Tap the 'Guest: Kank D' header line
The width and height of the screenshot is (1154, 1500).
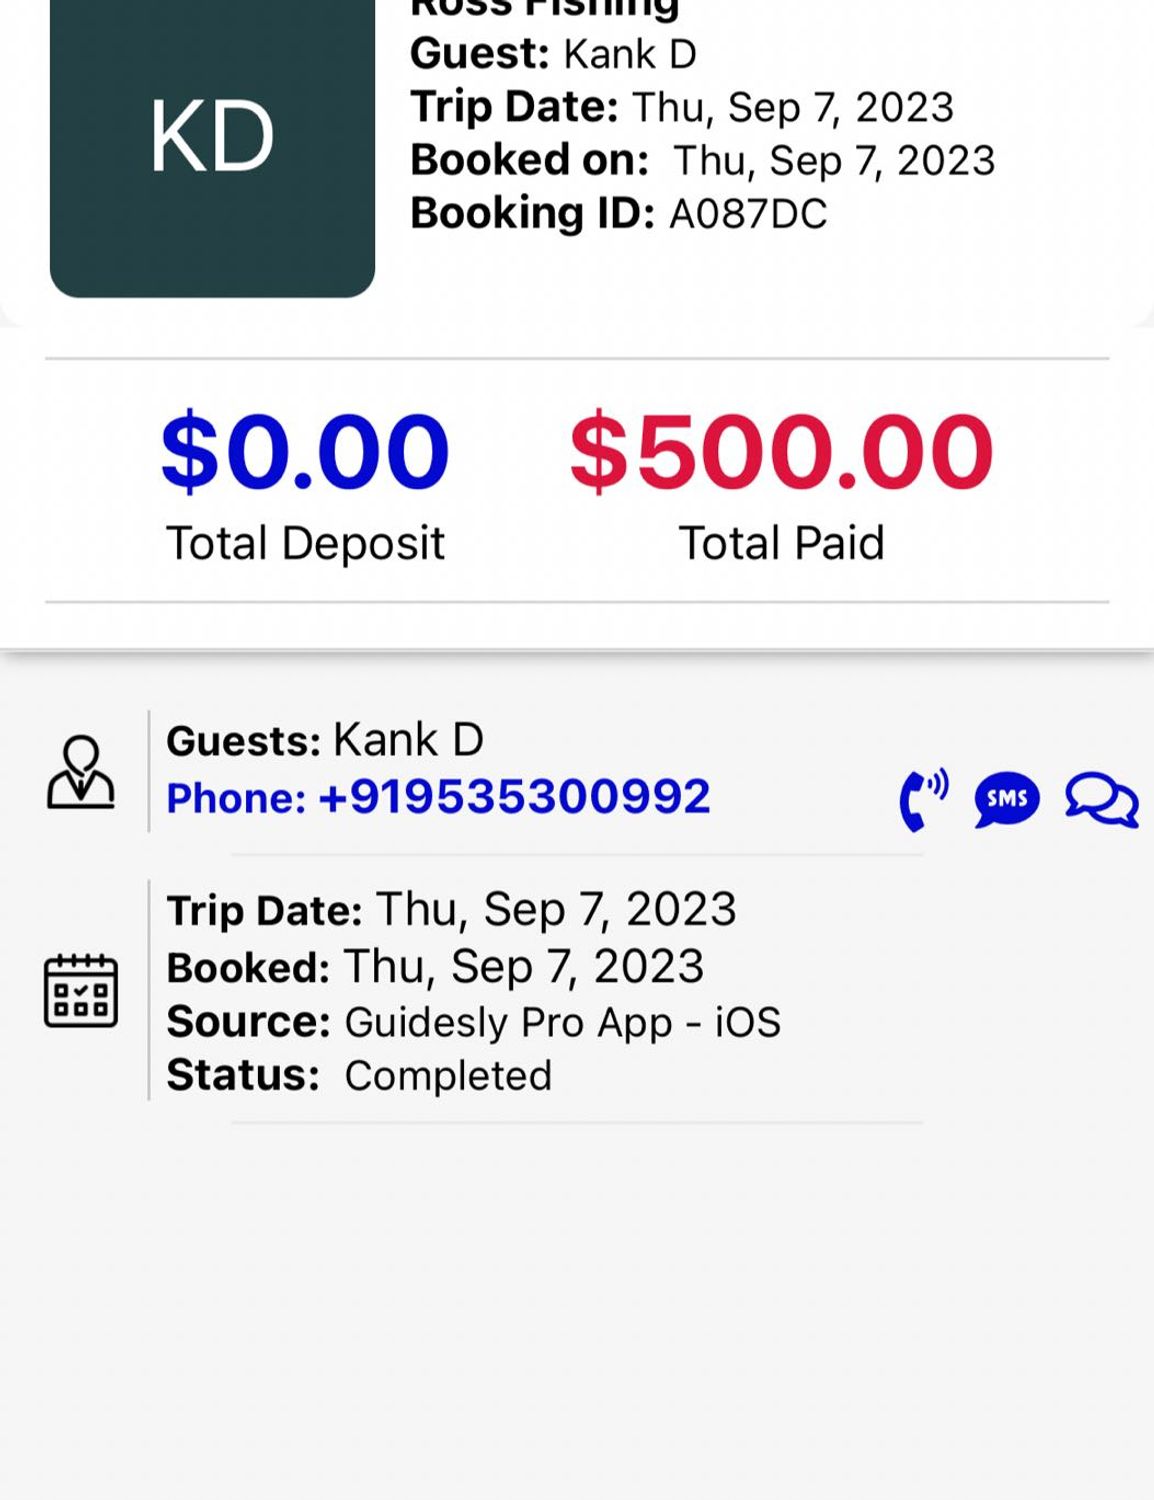553,54
